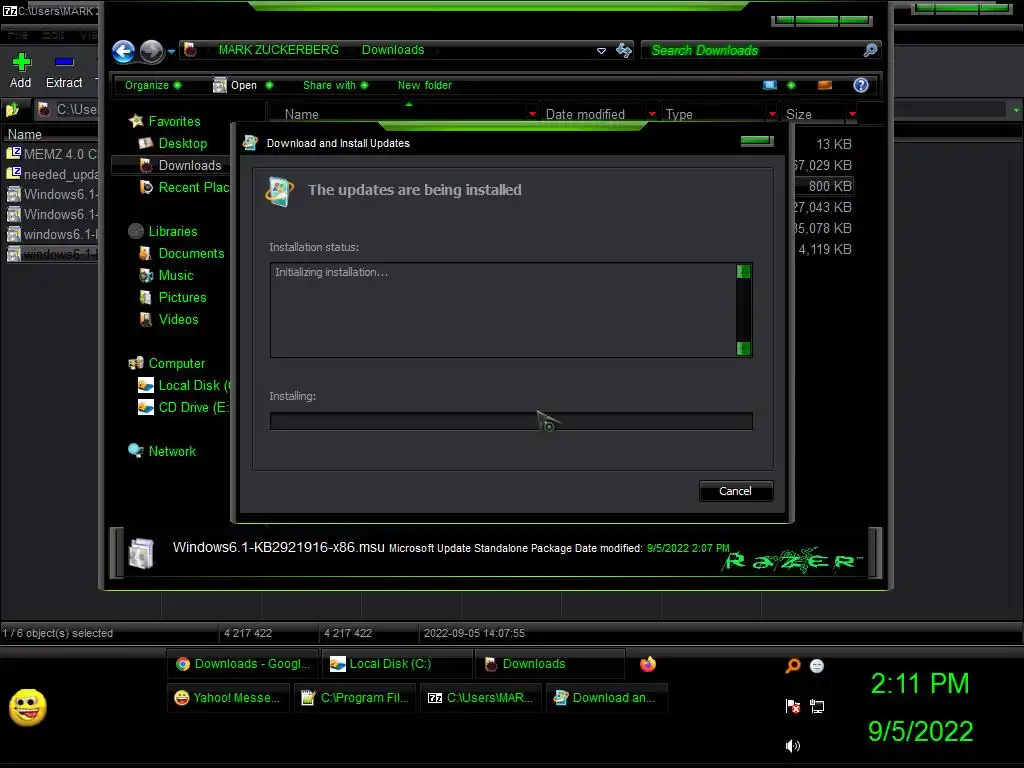Click the 7-Zip up-folder icon
The image size is (1024, 768).
12,110
